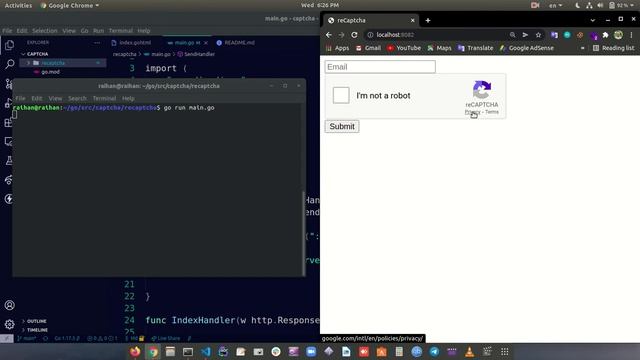The width and height of the screenshot is (640, 360).
Task: Close the reCaptcha browser tab
Action: [413, 20]
